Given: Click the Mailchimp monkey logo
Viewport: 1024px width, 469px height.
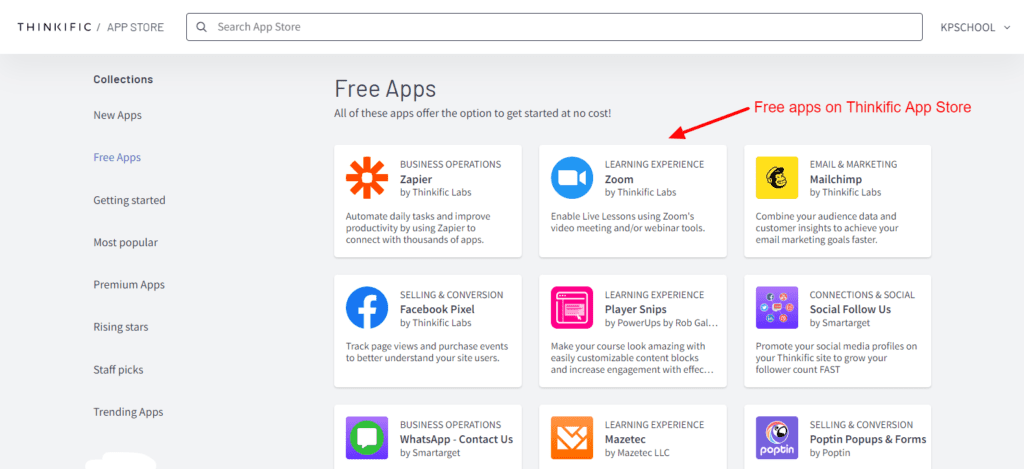Looking at the screenshot, I should [777, 178].
